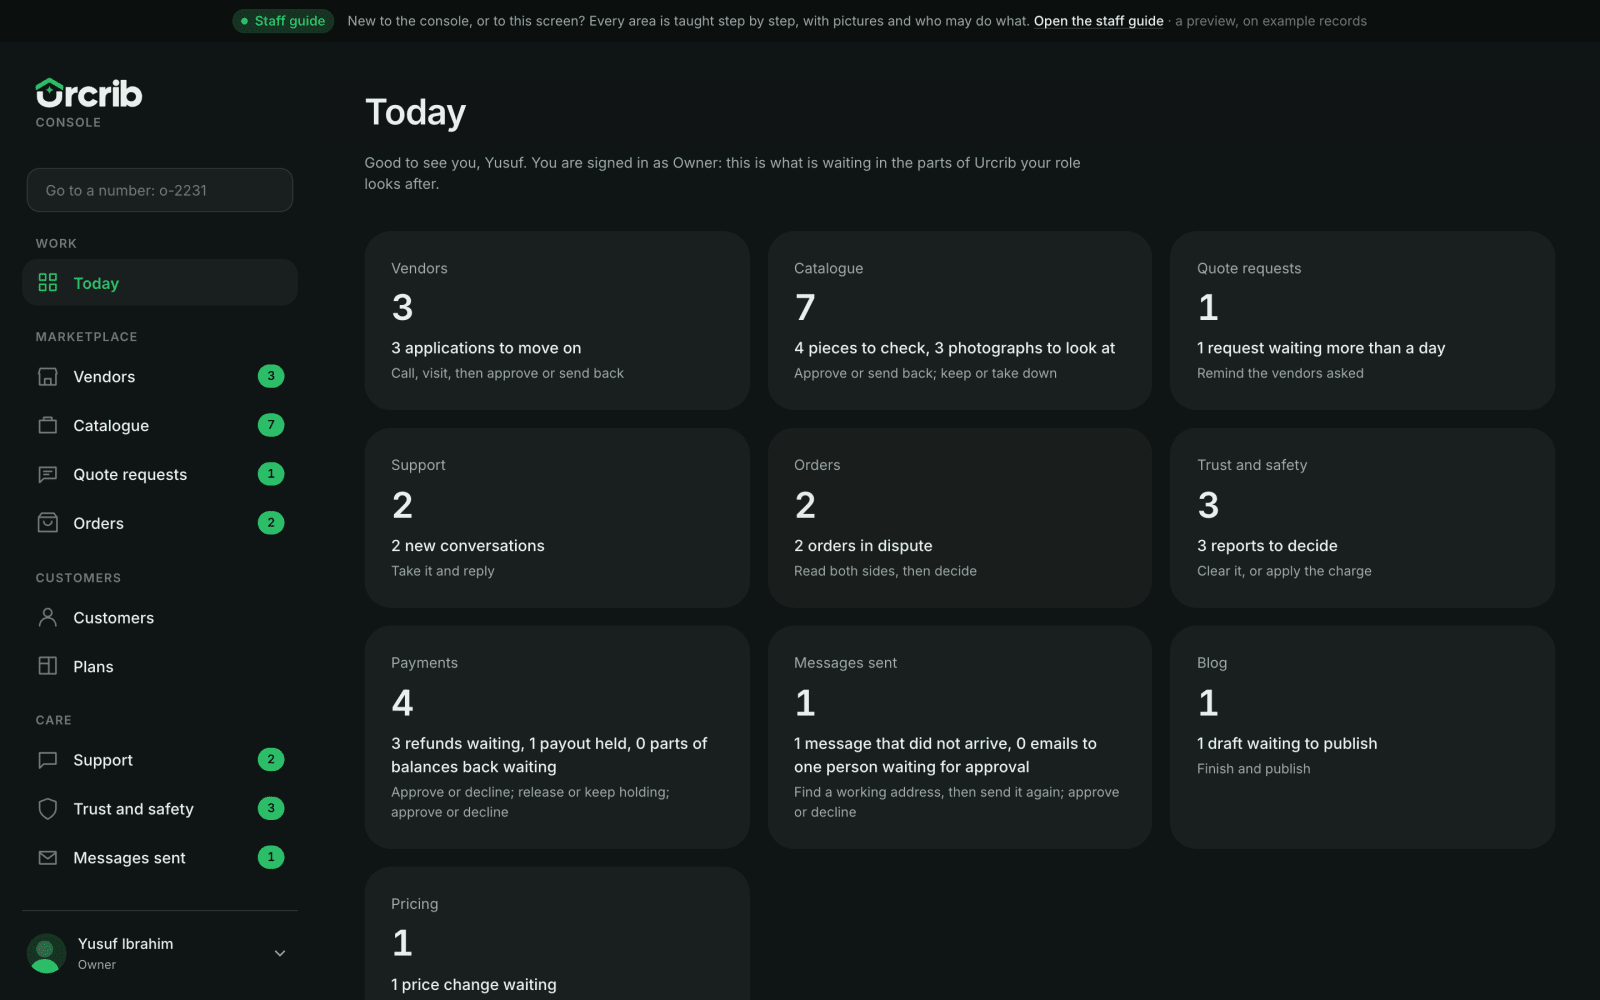Expand the Yusuf Ibrahim account chevron
The height and width of the screenshot is (1000, 1600).
[x=280, y=953]
